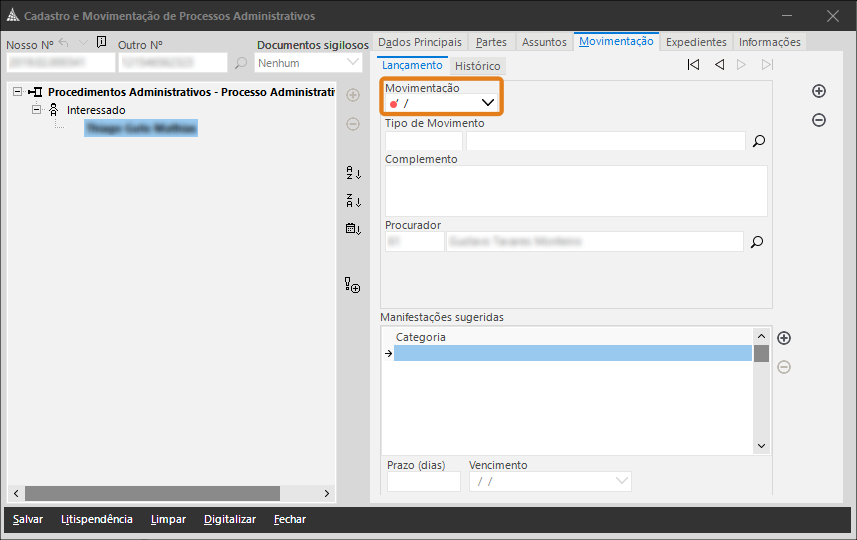Collapse Procedimentos Administrativos tree node

pos(19,91)
